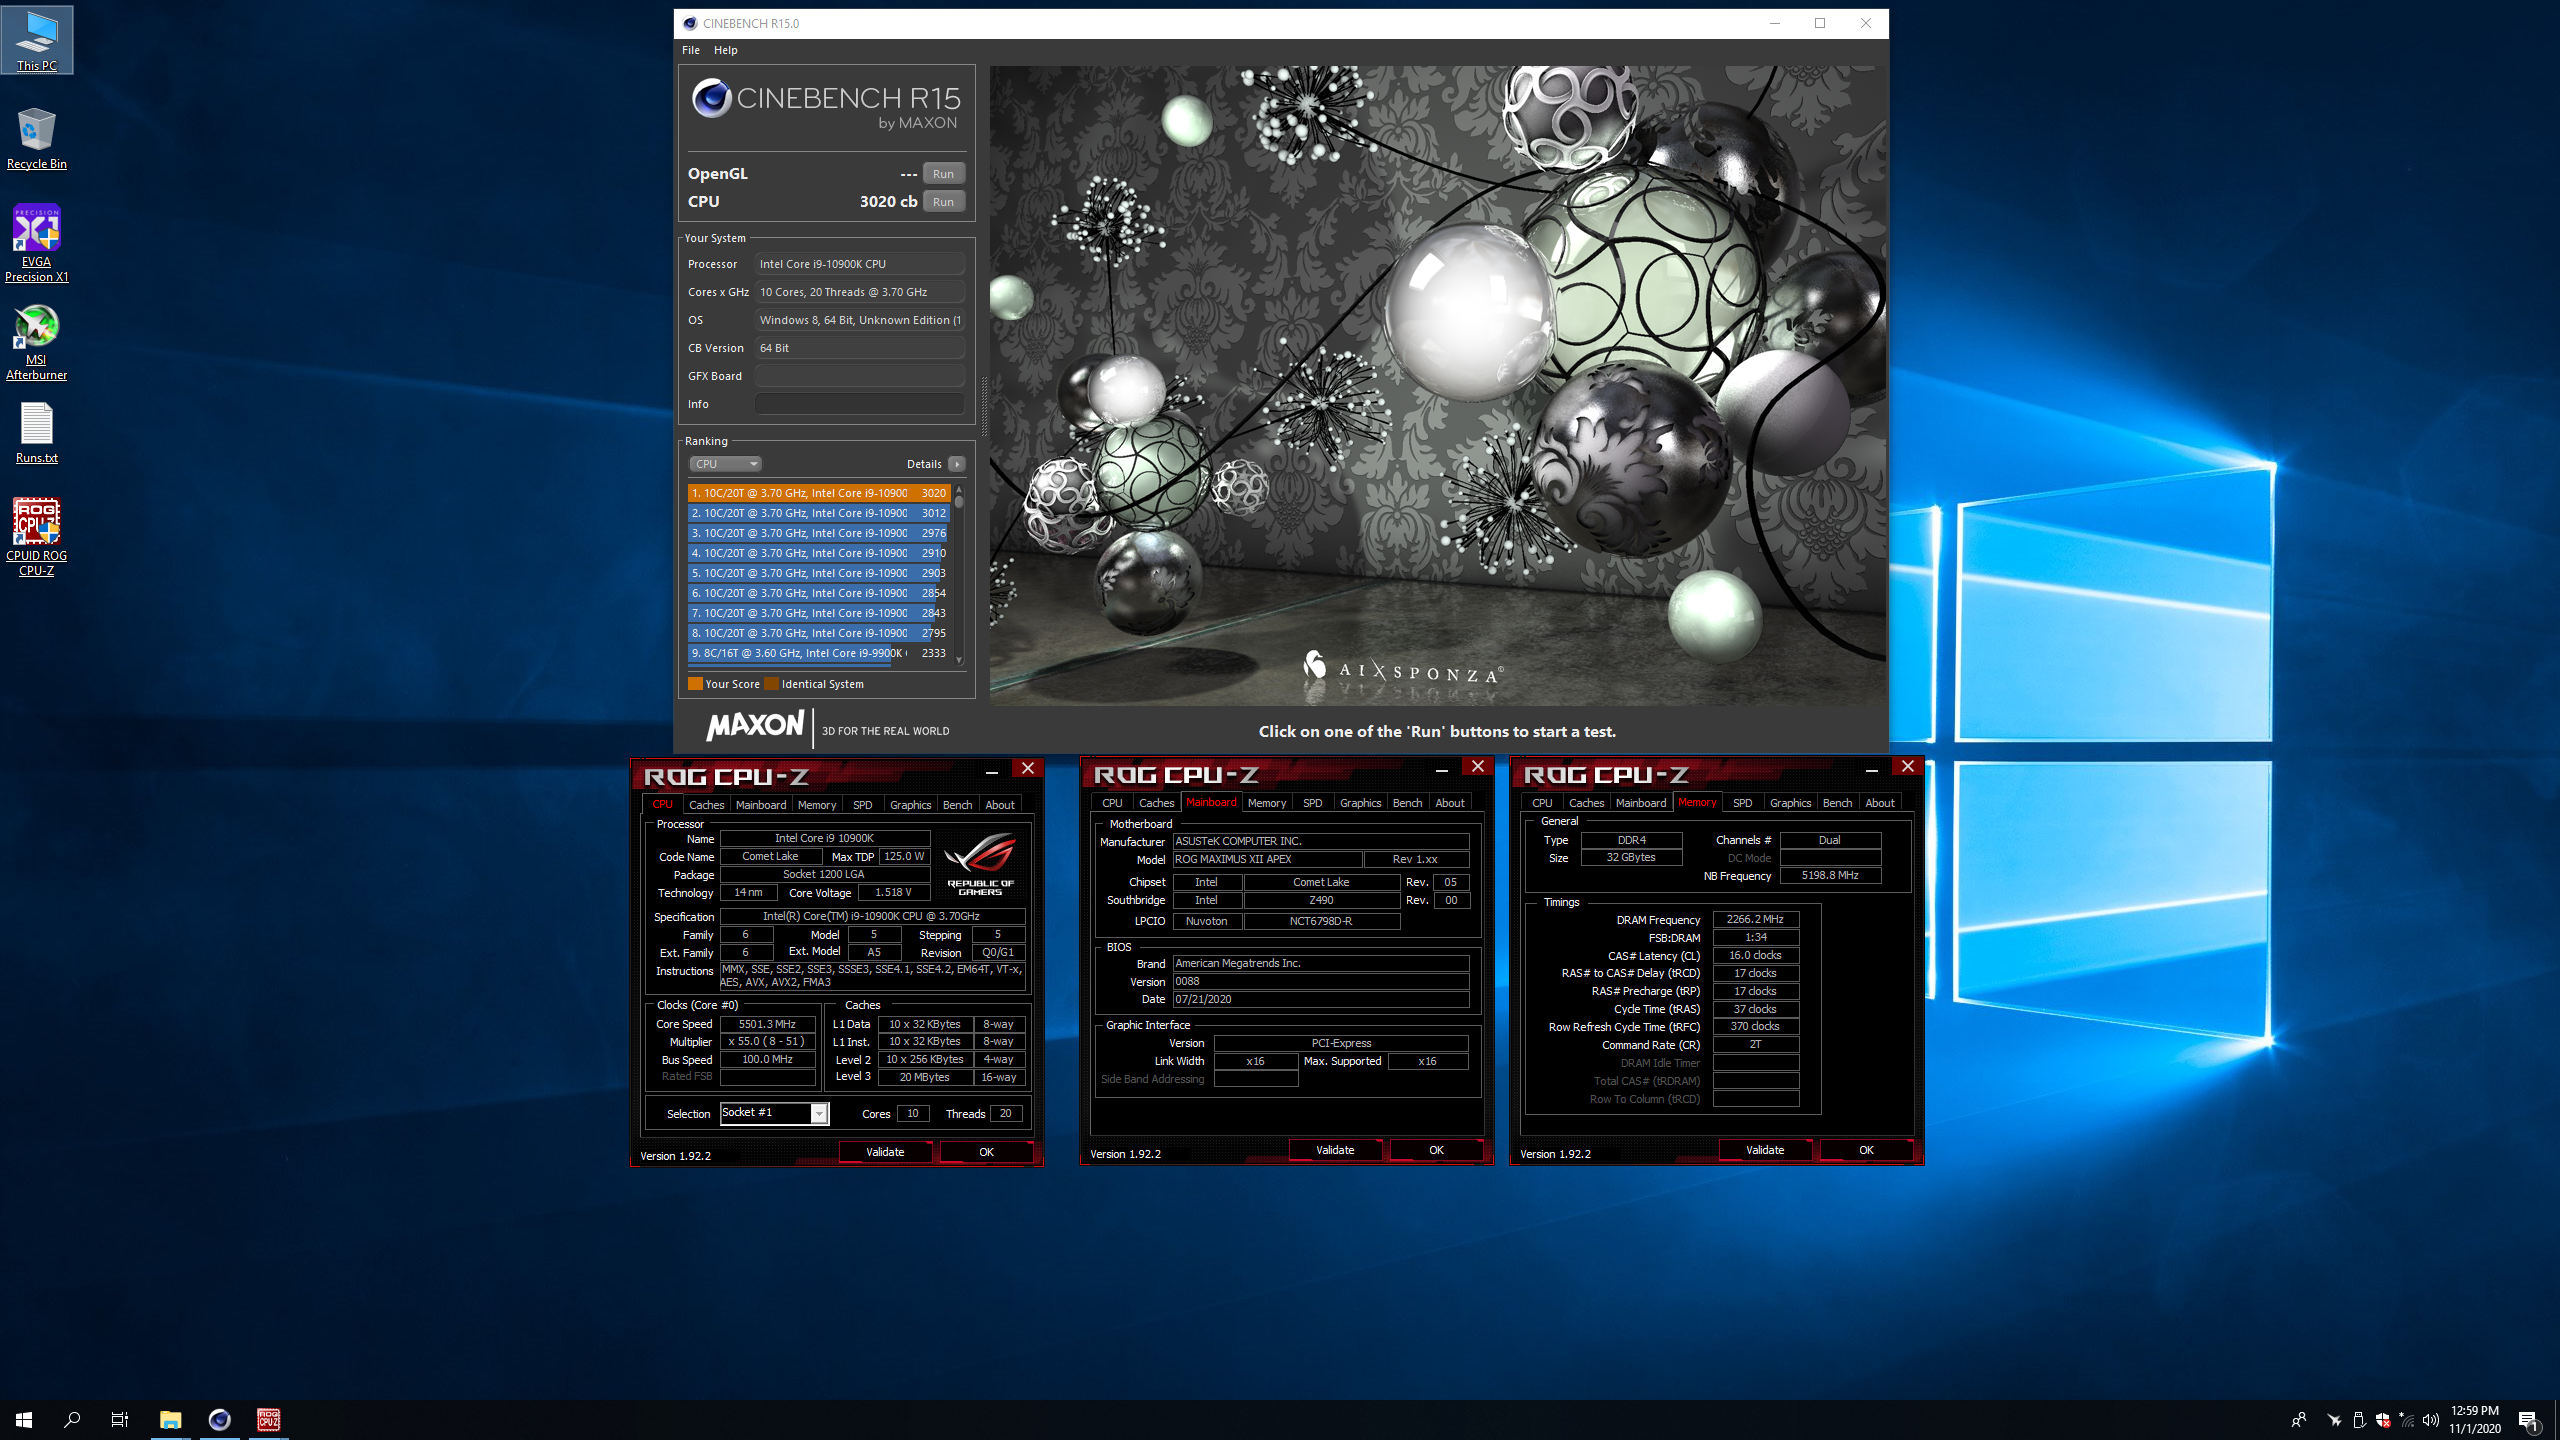Click the Your Score orange legend swatch
Screen dimensions: 2560x1440
point(695,684)
